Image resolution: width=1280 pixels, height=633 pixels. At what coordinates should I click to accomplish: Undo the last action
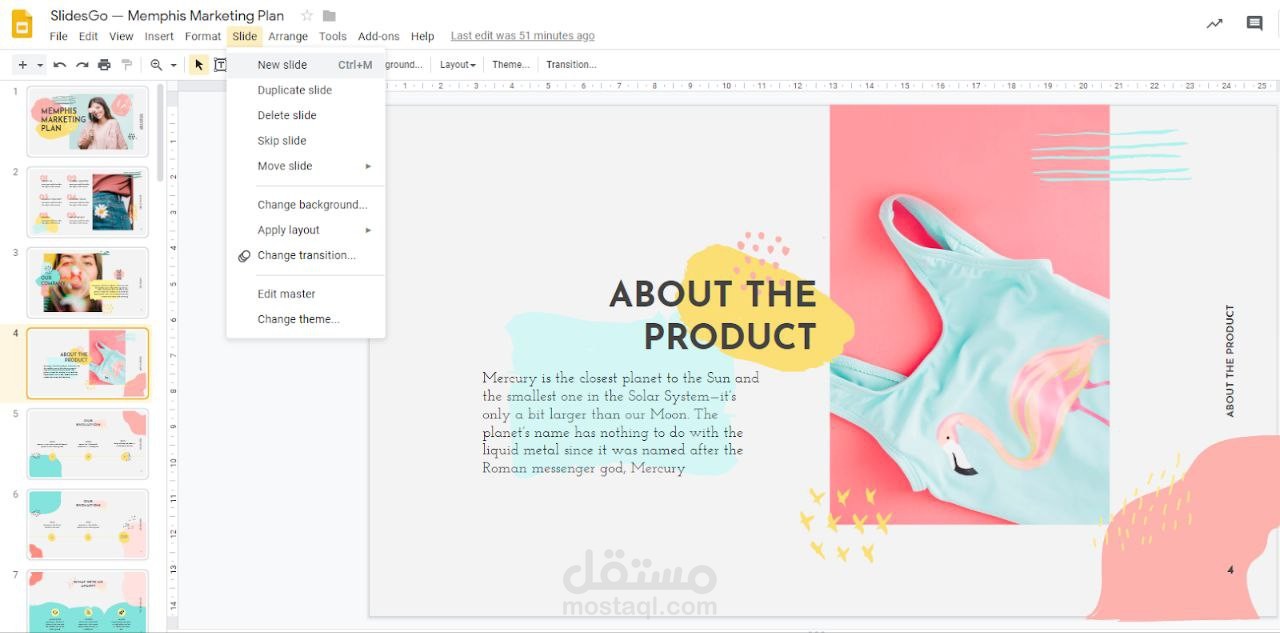click(60, 65)
